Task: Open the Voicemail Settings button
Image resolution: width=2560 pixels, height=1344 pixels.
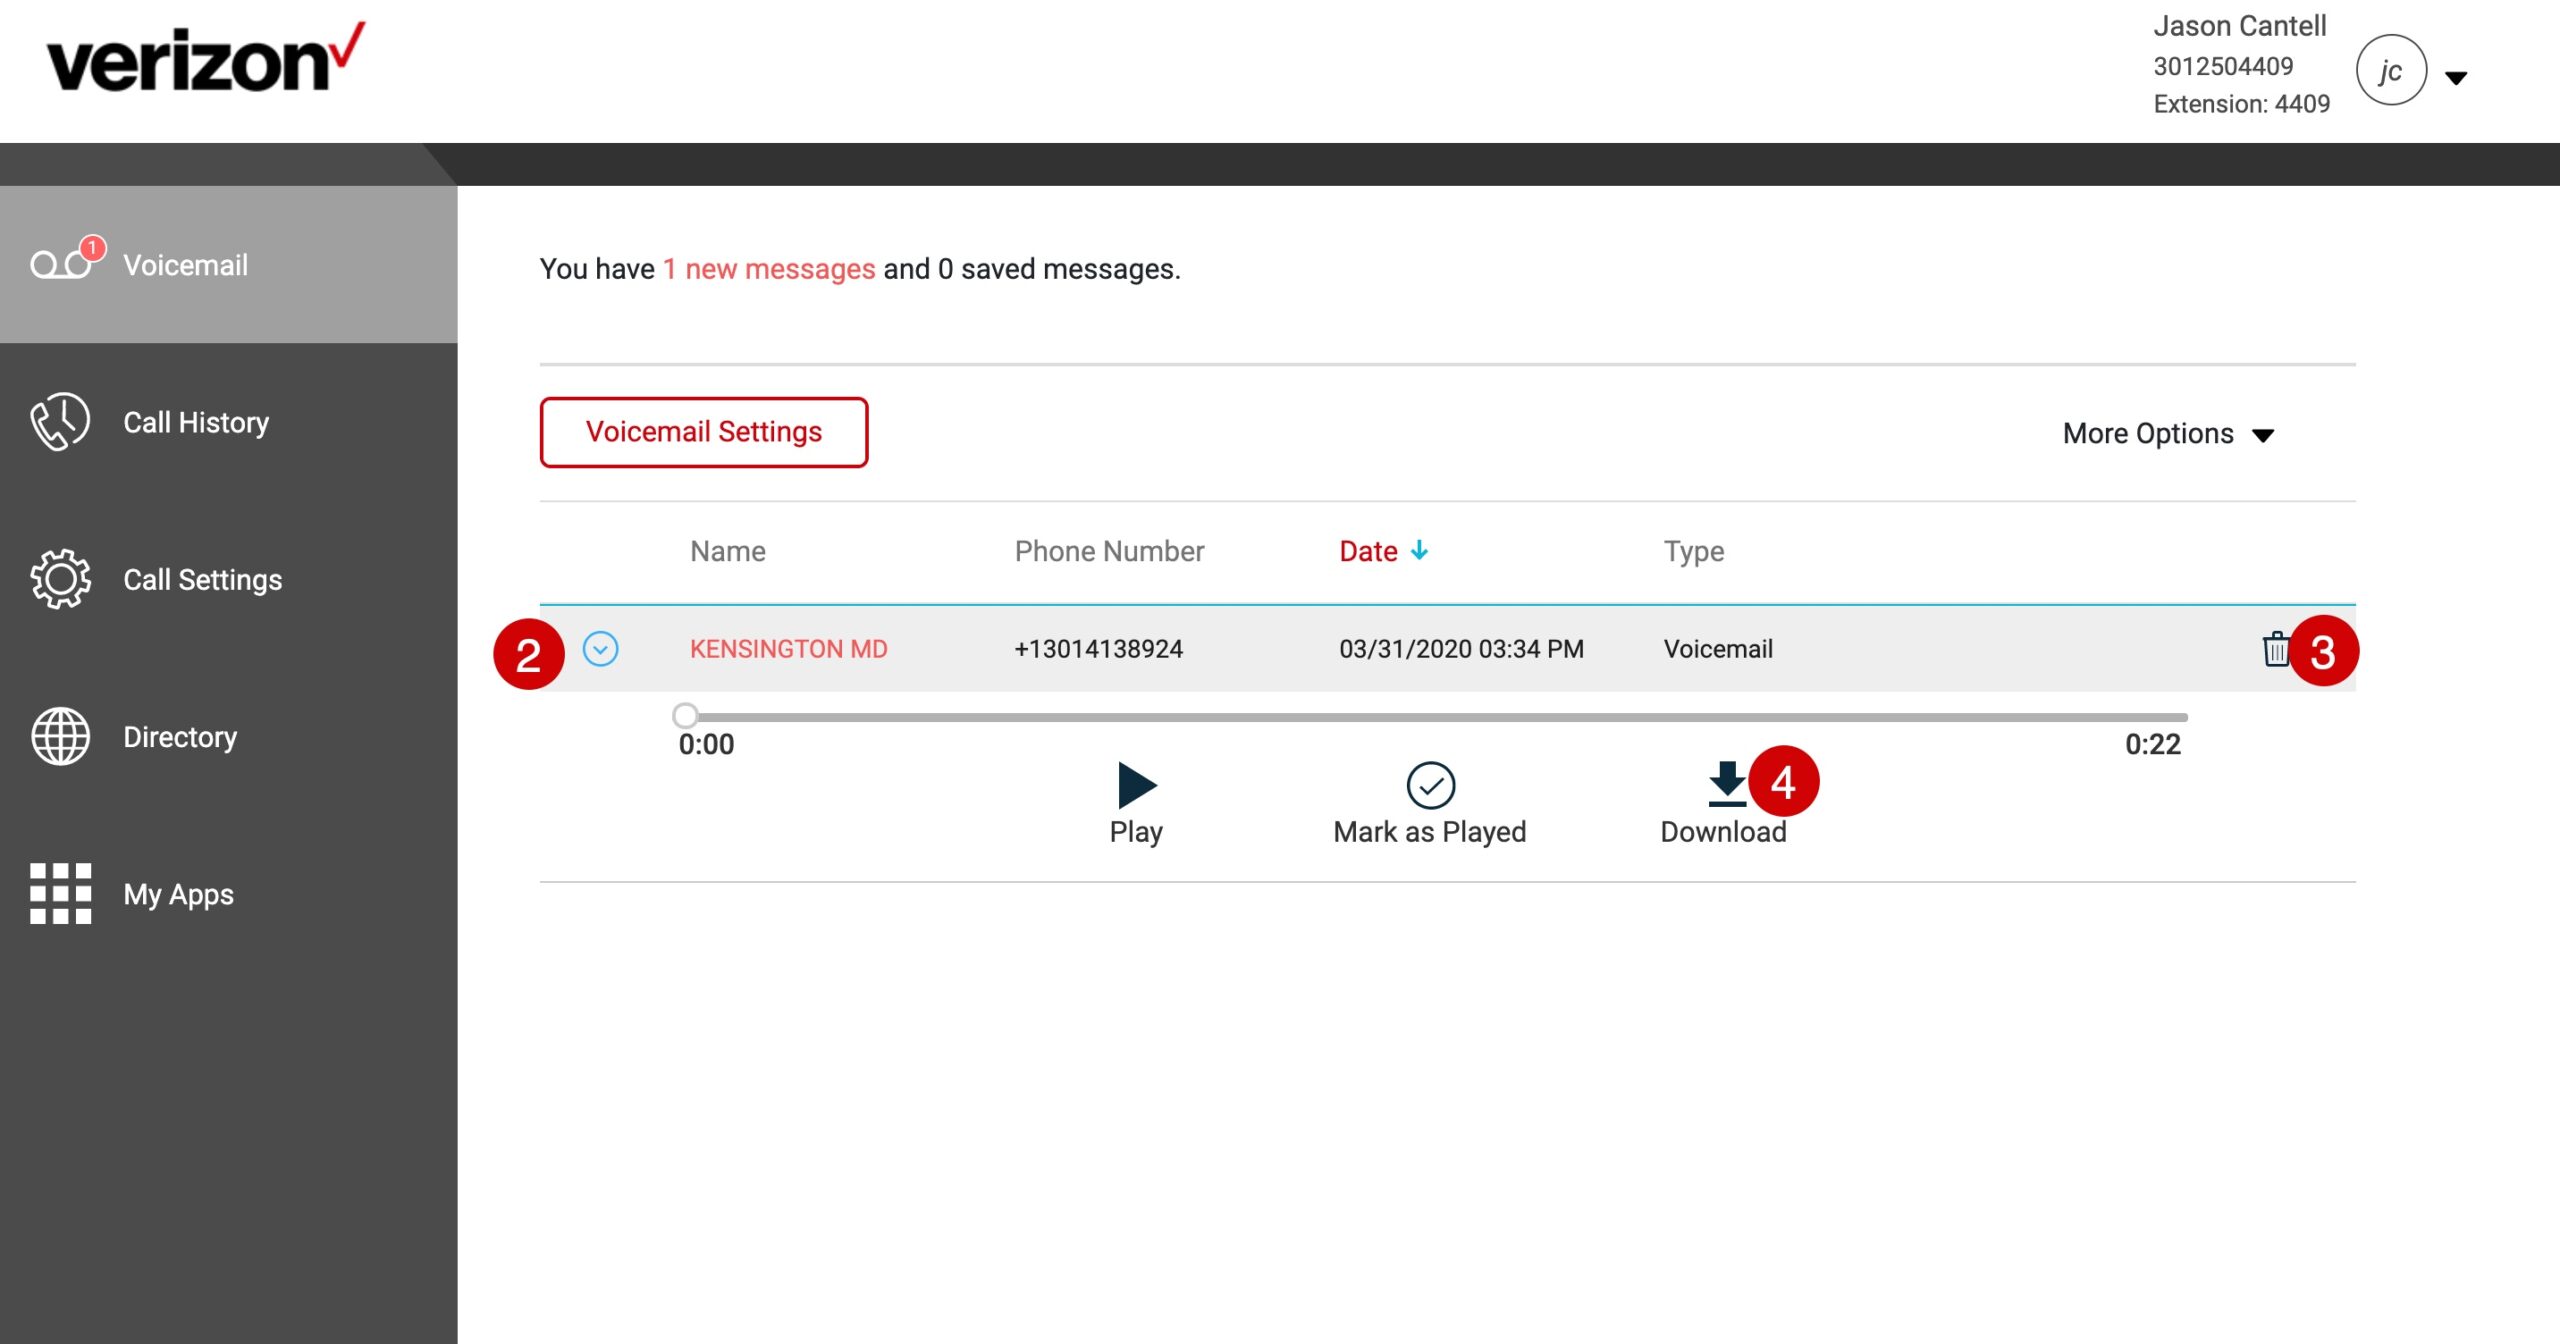Action: pos(704,432)
